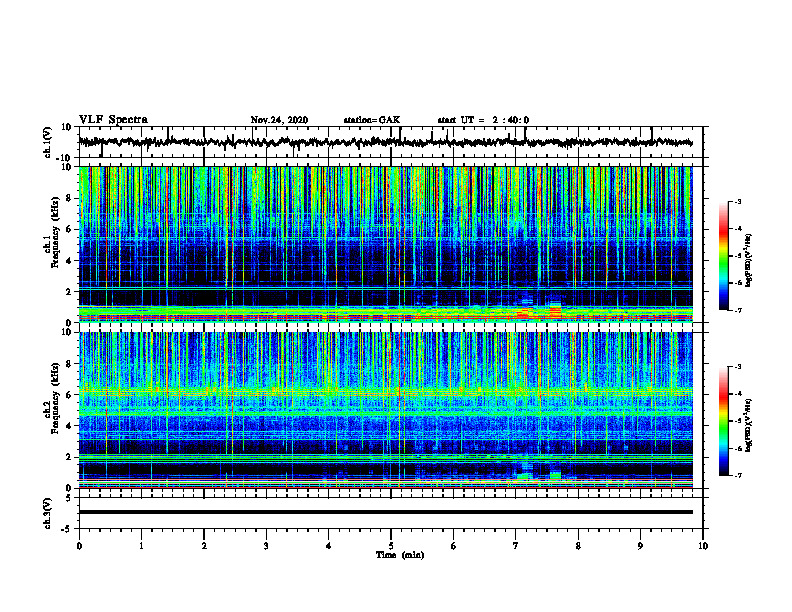Click the "5" tick on ch.3(V) axis
This screenshot has height=612, width=792.
point(70,498)
